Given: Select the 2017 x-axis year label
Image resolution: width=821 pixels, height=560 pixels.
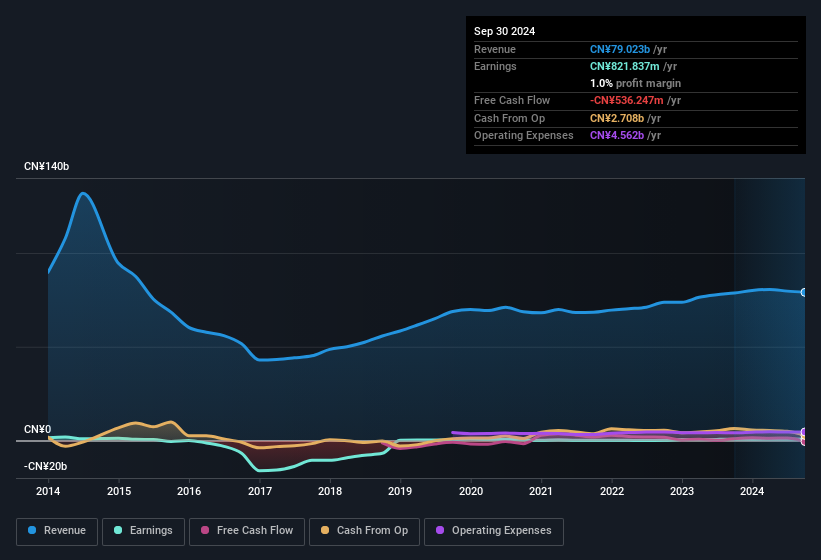Looking at the screenshot, I should pyautogui.click(x=260, y=491).
